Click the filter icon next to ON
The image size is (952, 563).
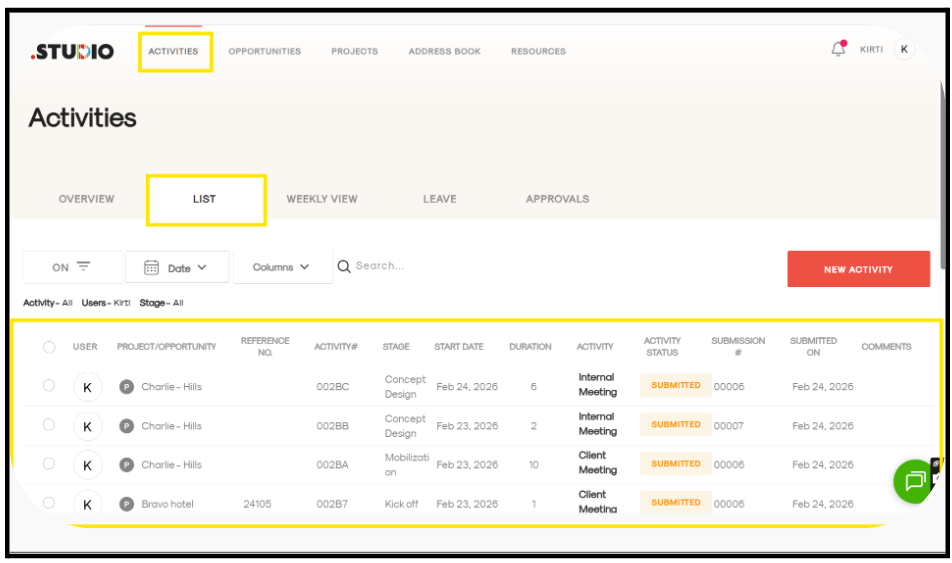click(x=84, y=267)
